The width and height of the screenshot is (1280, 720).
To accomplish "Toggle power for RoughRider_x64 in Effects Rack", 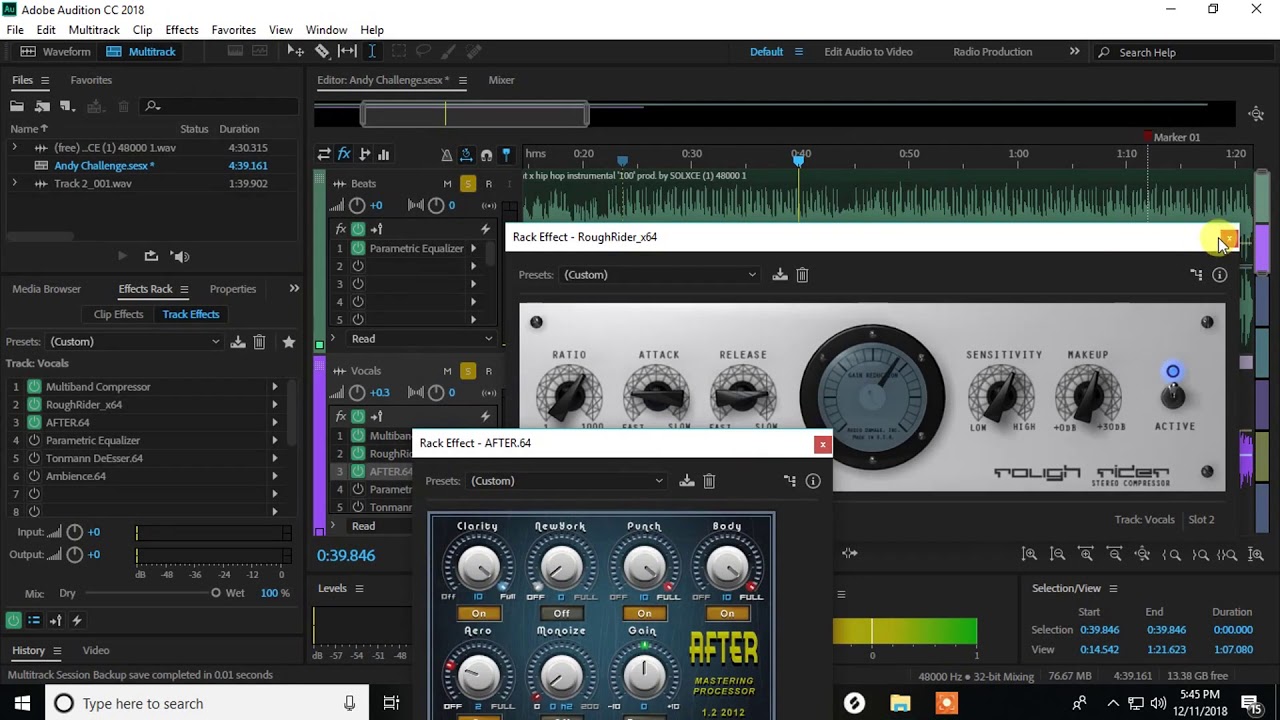I will click(x=34, y=405).
